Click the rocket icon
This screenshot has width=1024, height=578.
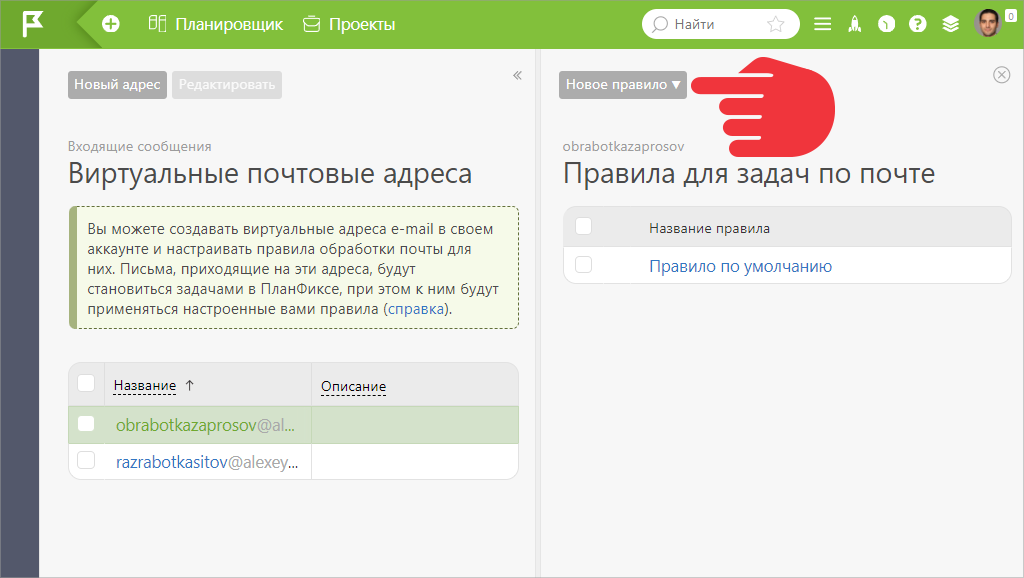pyautogui.click(x=854, y=24)
